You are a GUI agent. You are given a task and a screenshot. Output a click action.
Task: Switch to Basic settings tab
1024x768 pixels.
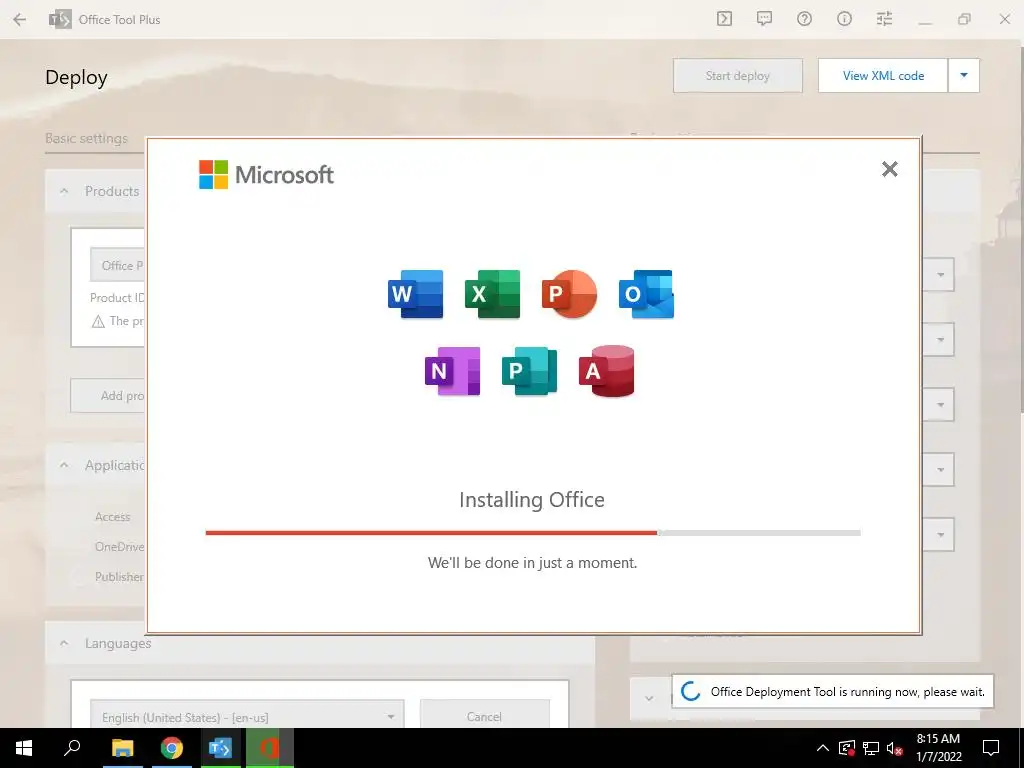tap(86, 138)
